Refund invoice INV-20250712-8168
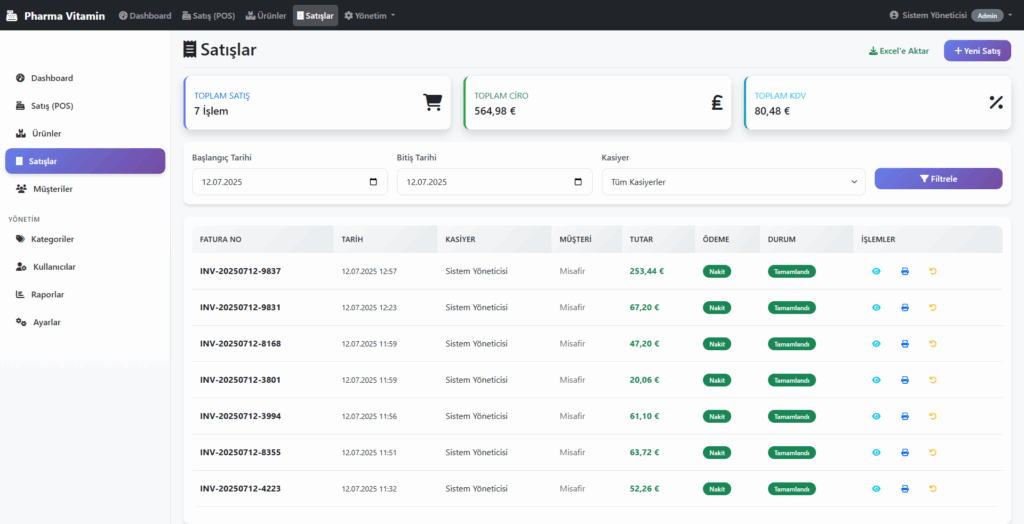Image resolution: width=1024 pixels, height=524 pixels. [x=933, y=344]
